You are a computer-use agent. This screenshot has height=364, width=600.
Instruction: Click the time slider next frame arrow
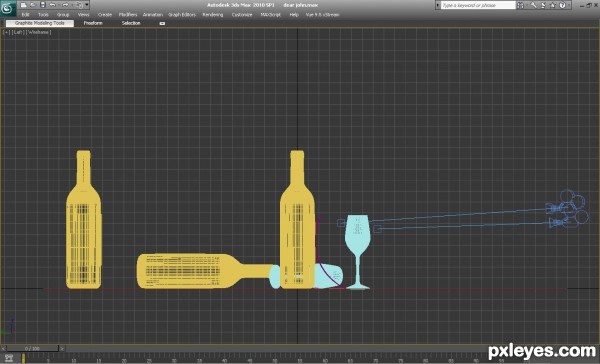point(62,348)
